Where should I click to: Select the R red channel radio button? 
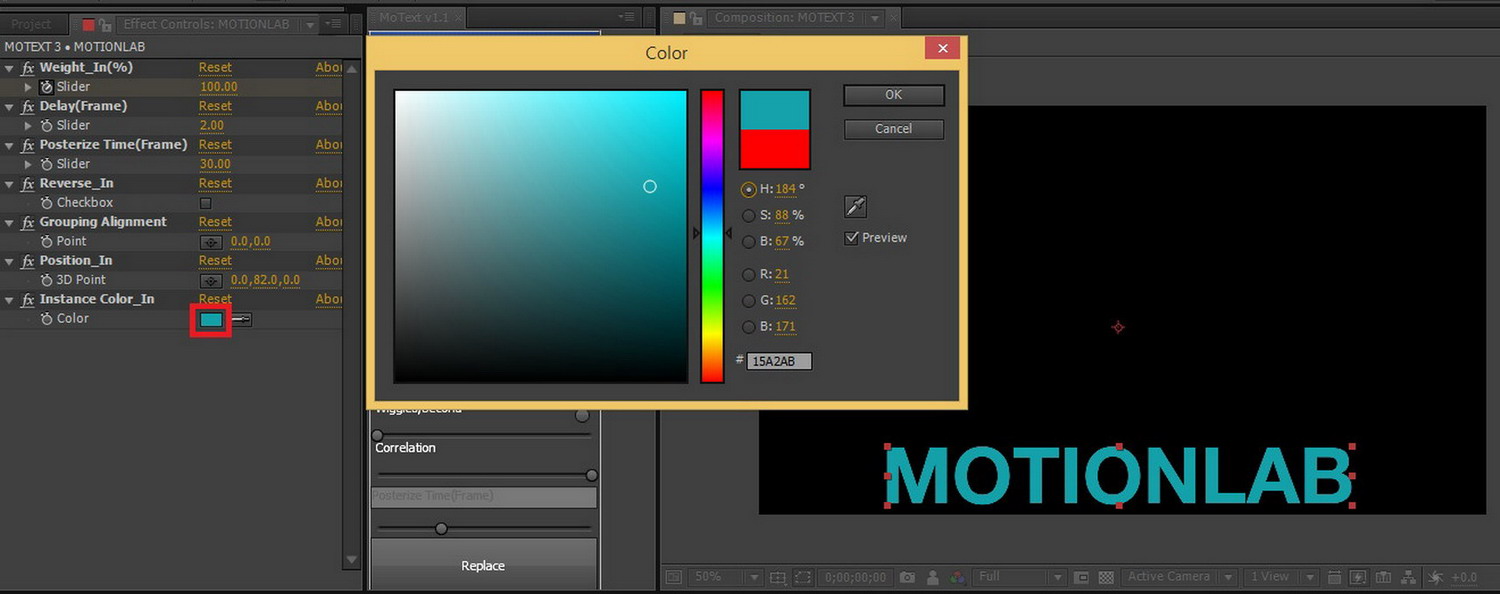point(749,274)
